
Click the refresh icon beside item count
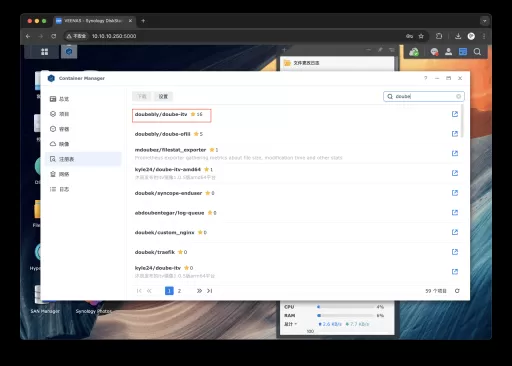coord(457,291)
